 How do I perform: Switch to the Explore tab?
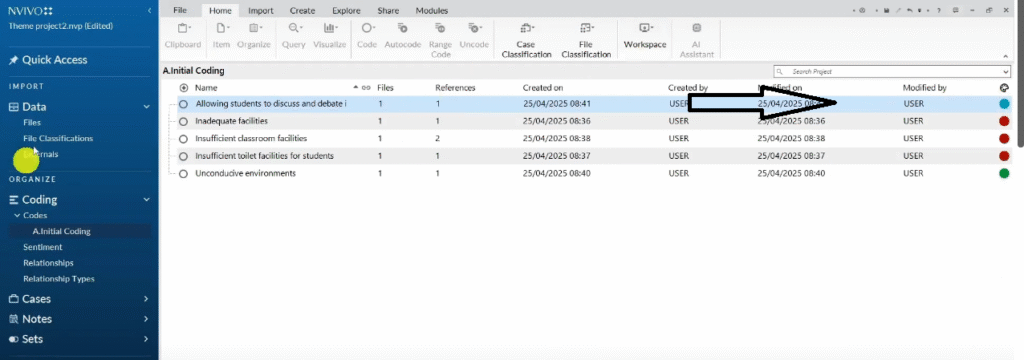(x=346, y=10)
